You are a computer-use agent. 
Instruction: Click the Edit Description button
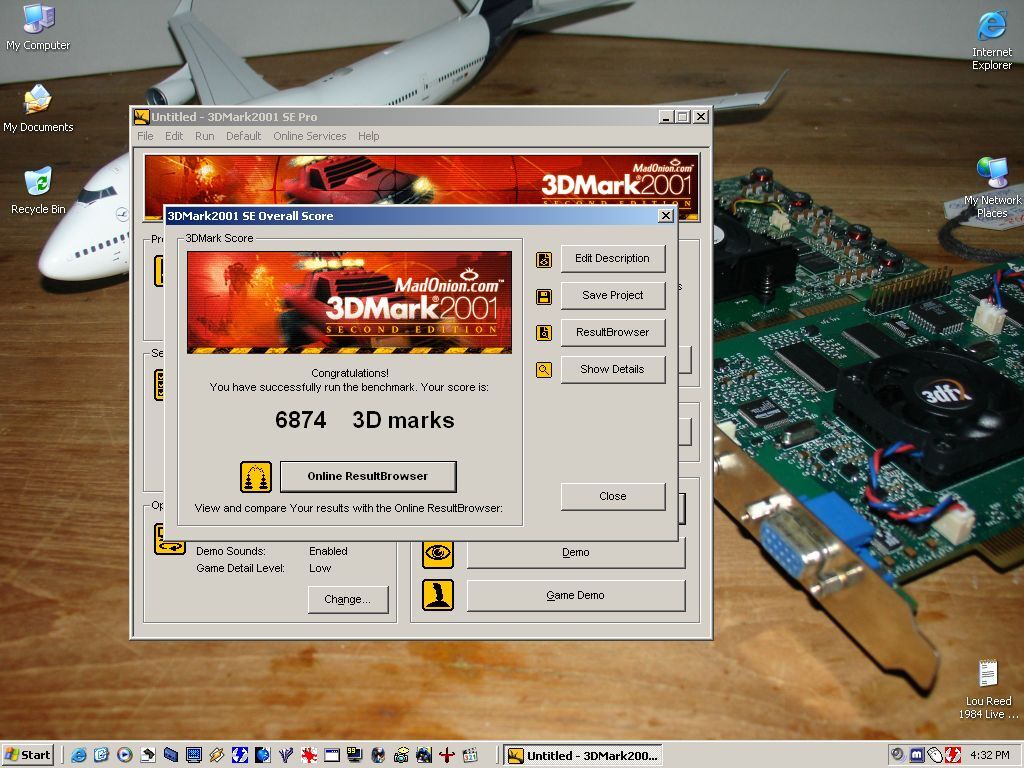coord(613,259)
